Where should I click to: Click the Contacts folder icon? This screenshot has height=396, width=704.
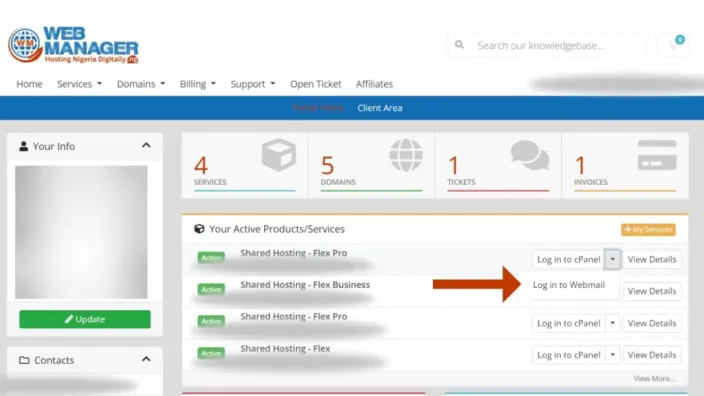point(24,360)
